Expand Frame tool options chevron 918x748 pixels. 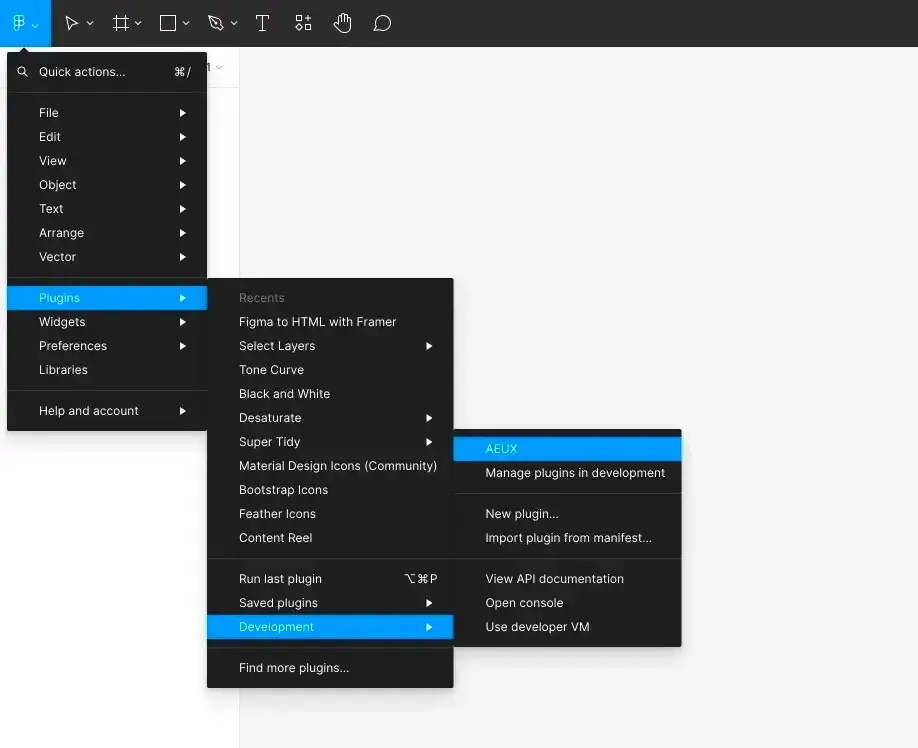pos(138,23)
